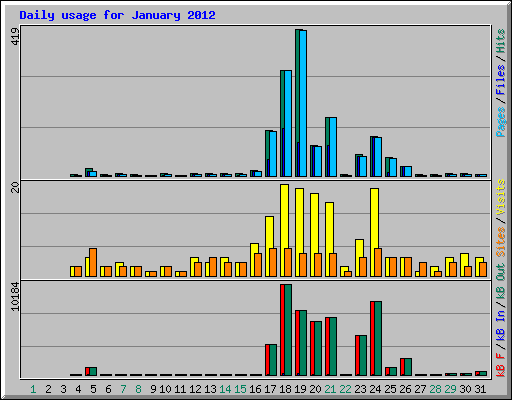This screenshot has height=400, width=512.
Task: Click the green kB Out bar for day 24
Action: (378, 338)
